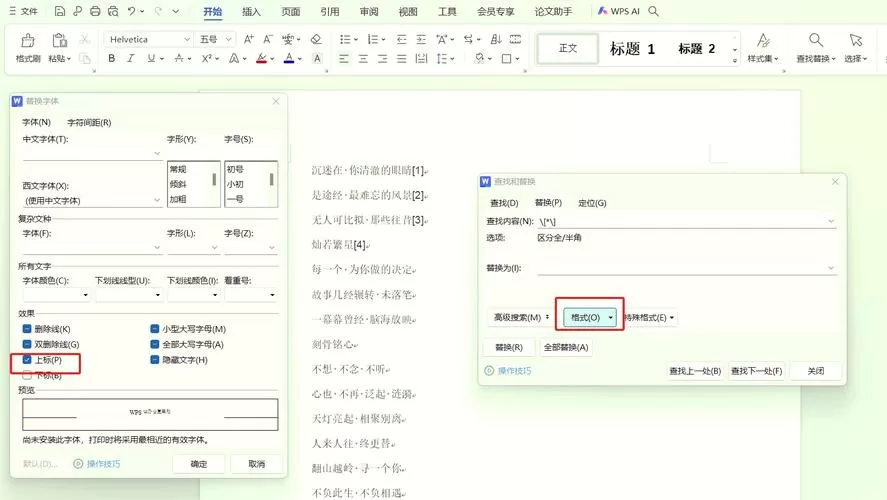
Task: Switch to Character spacing (字符间距) tab
Action: (89, 122)
